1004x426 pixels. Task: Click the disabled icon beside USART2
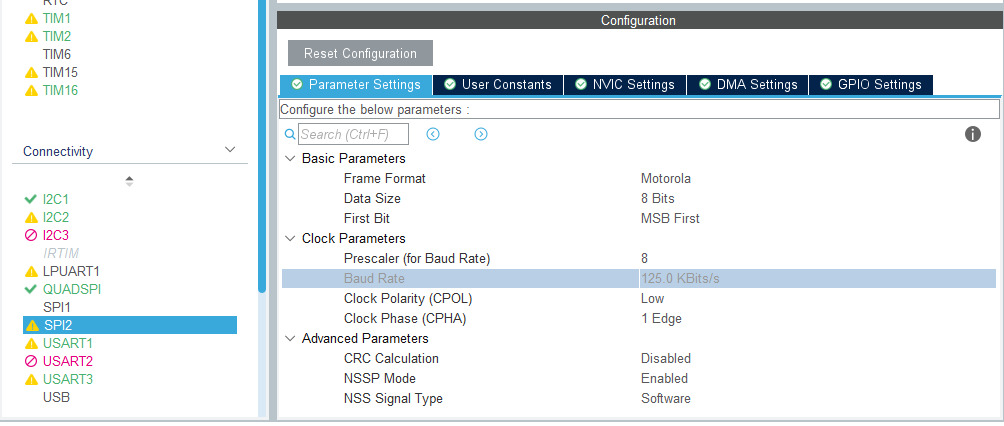[31, 361]
